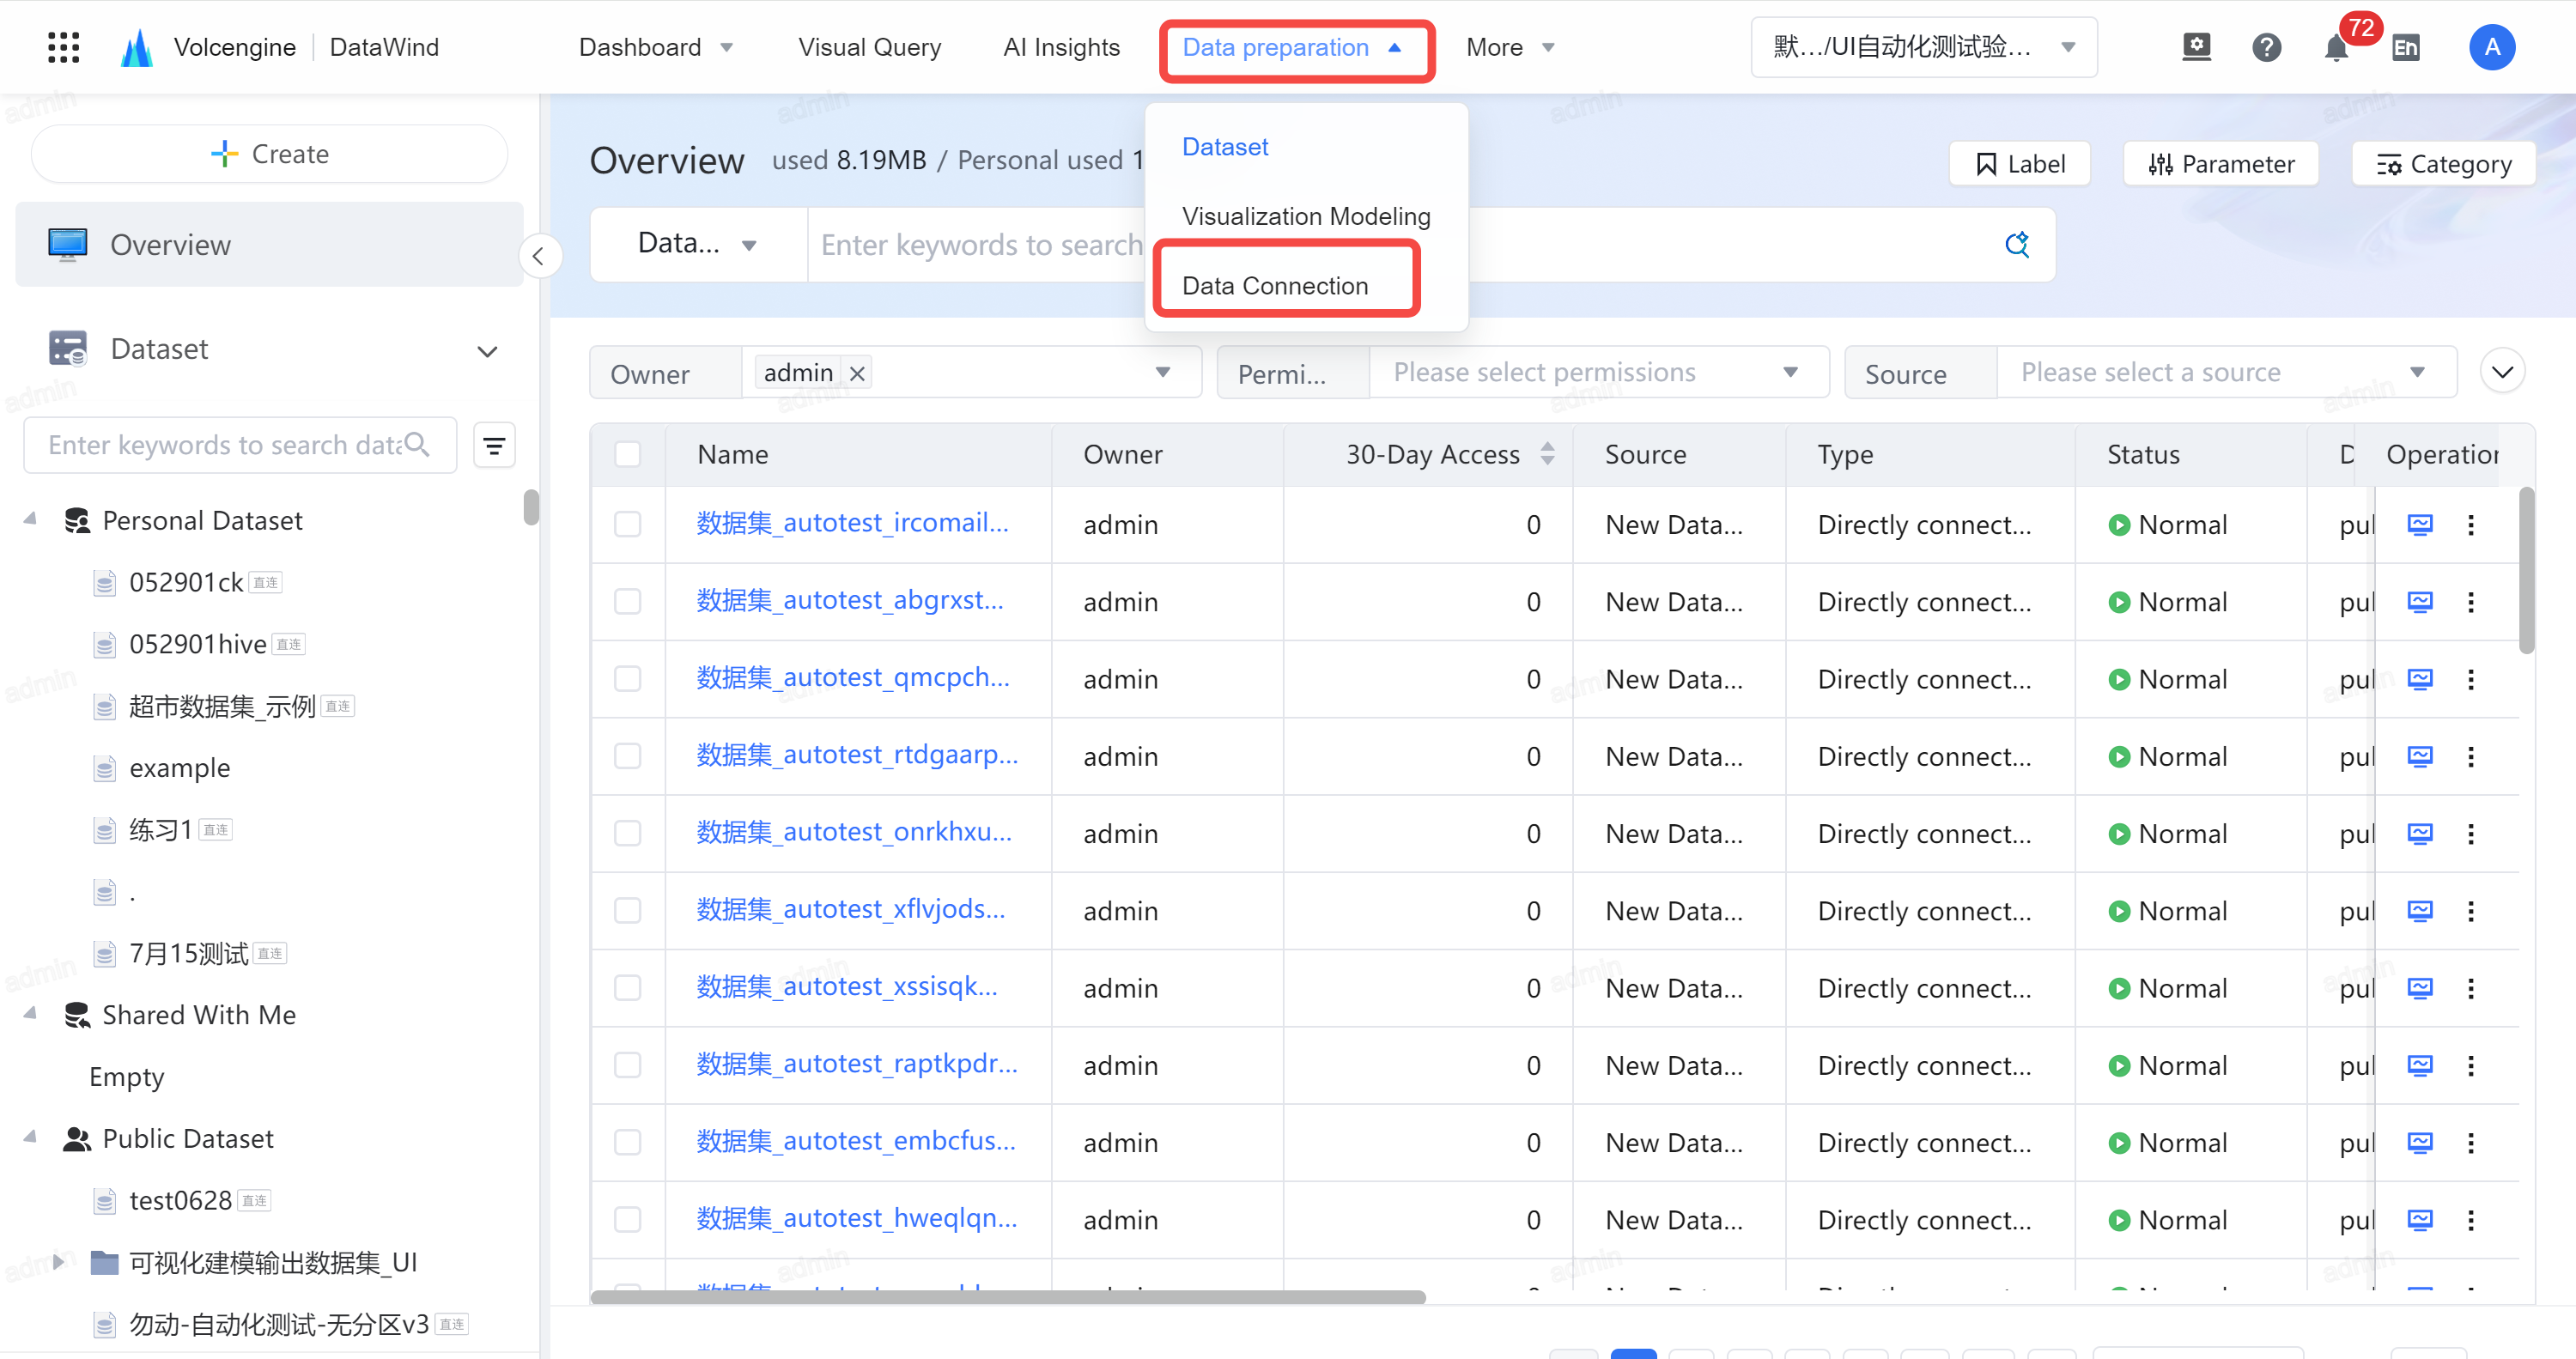Open preview icon for 数据集_autotest_embcfus row

pyautogui.click(x=2419, y=1142)
